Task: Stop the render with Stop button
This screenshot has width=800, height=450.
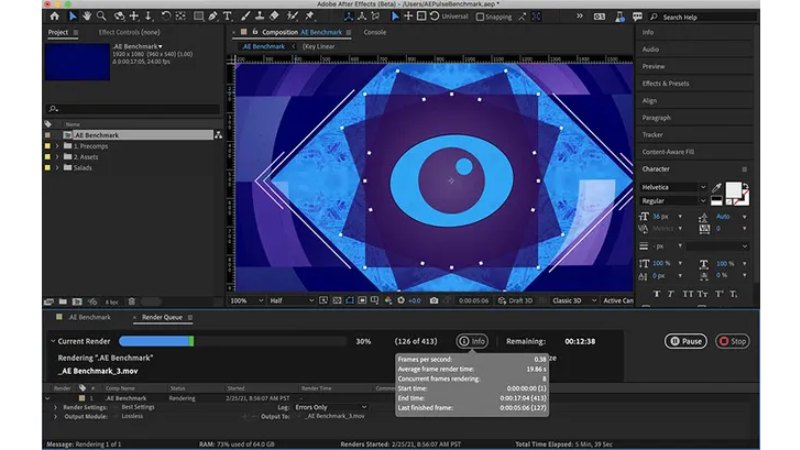Action: tap(733, 341)
